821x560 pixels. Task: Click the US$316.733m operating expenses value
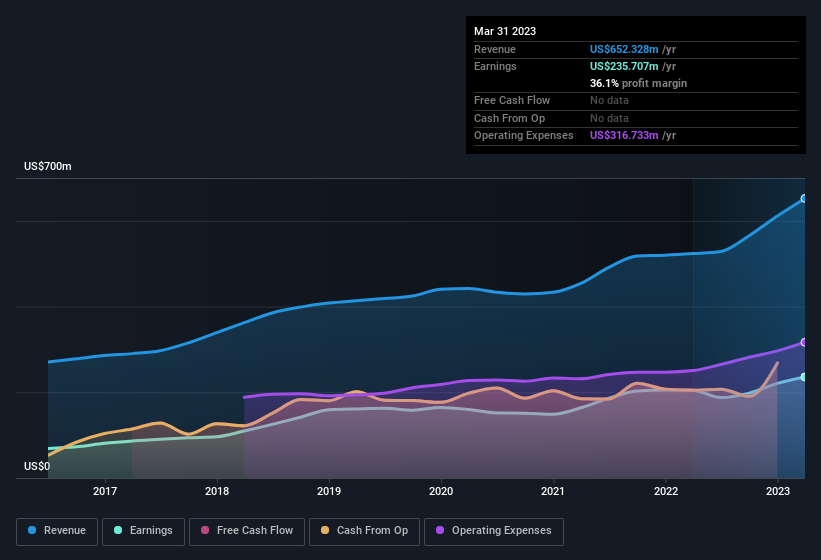click(x=624, y=136)
